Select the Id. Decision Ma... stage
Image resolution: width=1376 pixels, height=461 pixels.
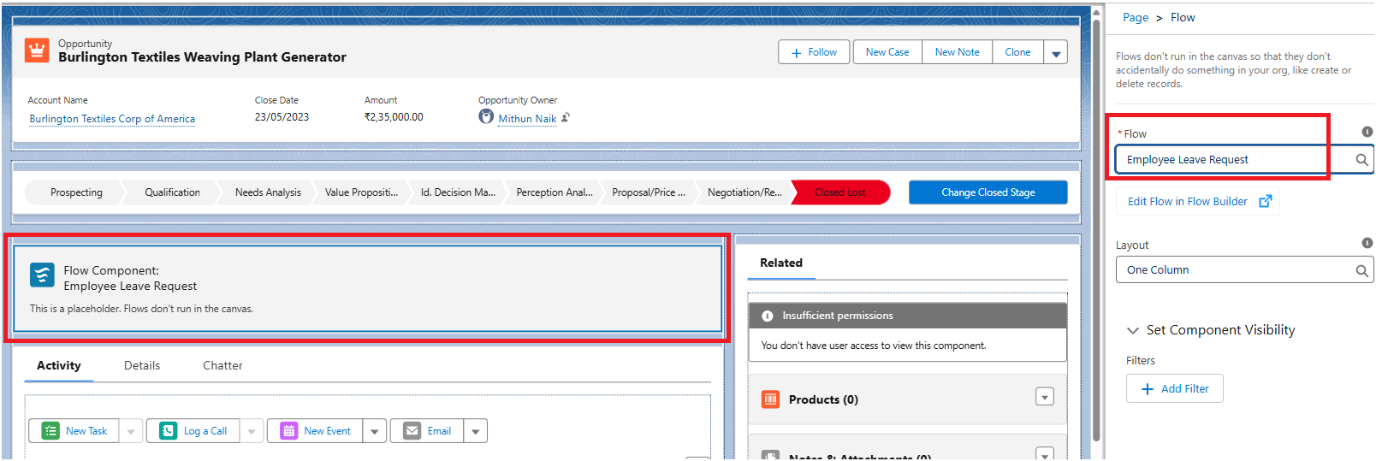tap(458, 192)
